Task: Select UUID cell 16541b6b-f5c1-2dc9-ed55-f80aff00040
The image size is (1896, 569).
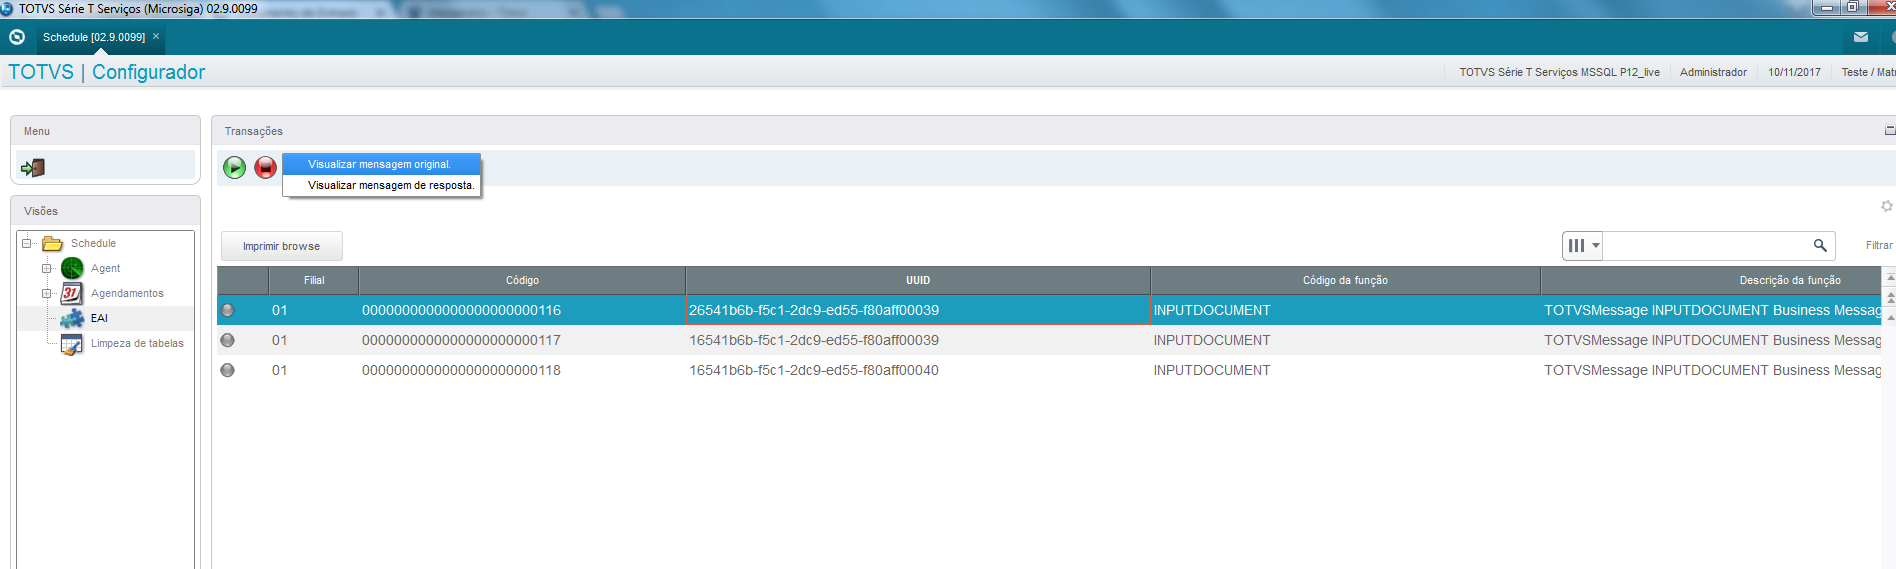Action: pos(918,370)
